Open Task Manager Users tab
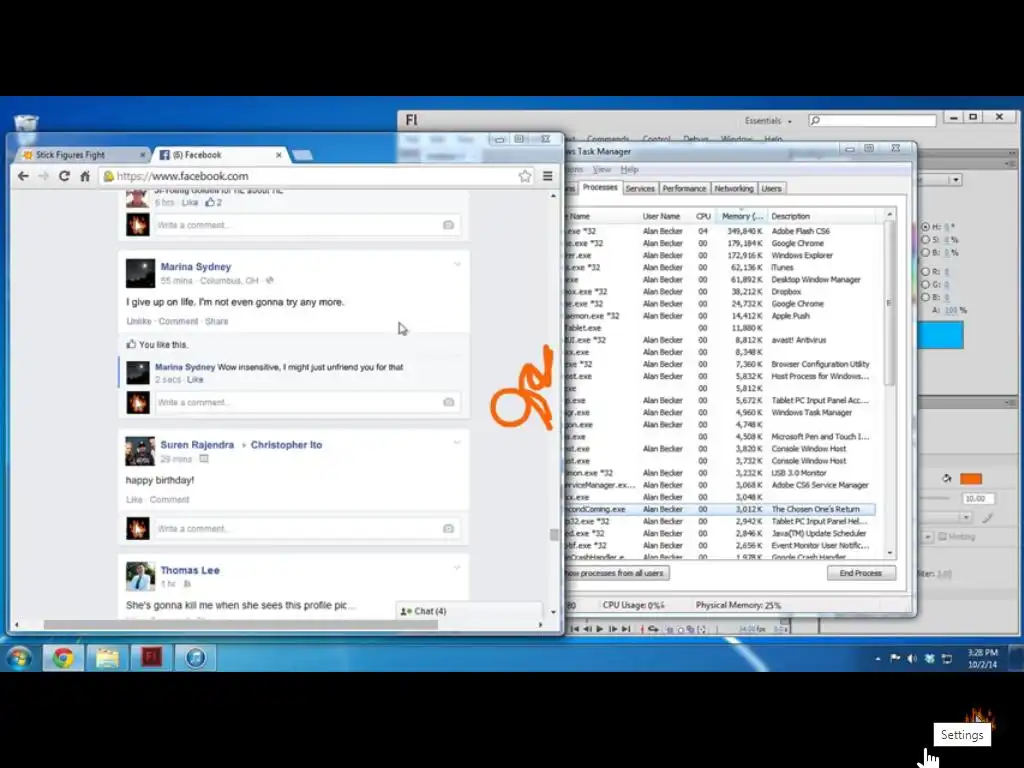The height and width of the screenshot is (768, 1024). point(771,188)
